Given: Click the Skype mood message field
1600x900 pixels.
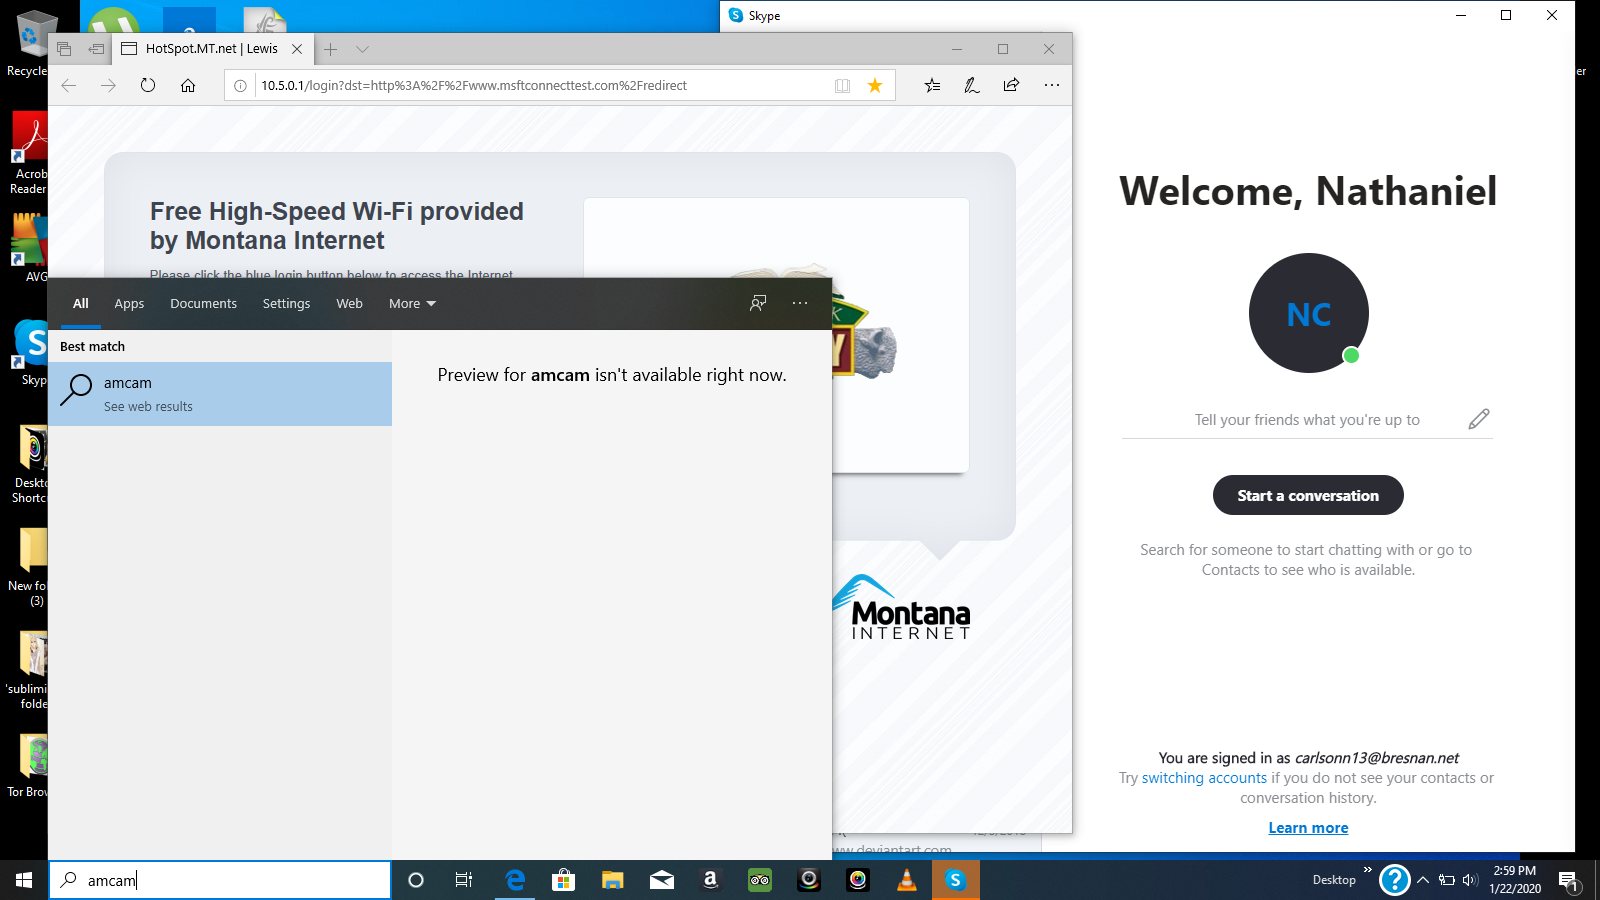Looking at the screenshot, I should click(1307, 420).
